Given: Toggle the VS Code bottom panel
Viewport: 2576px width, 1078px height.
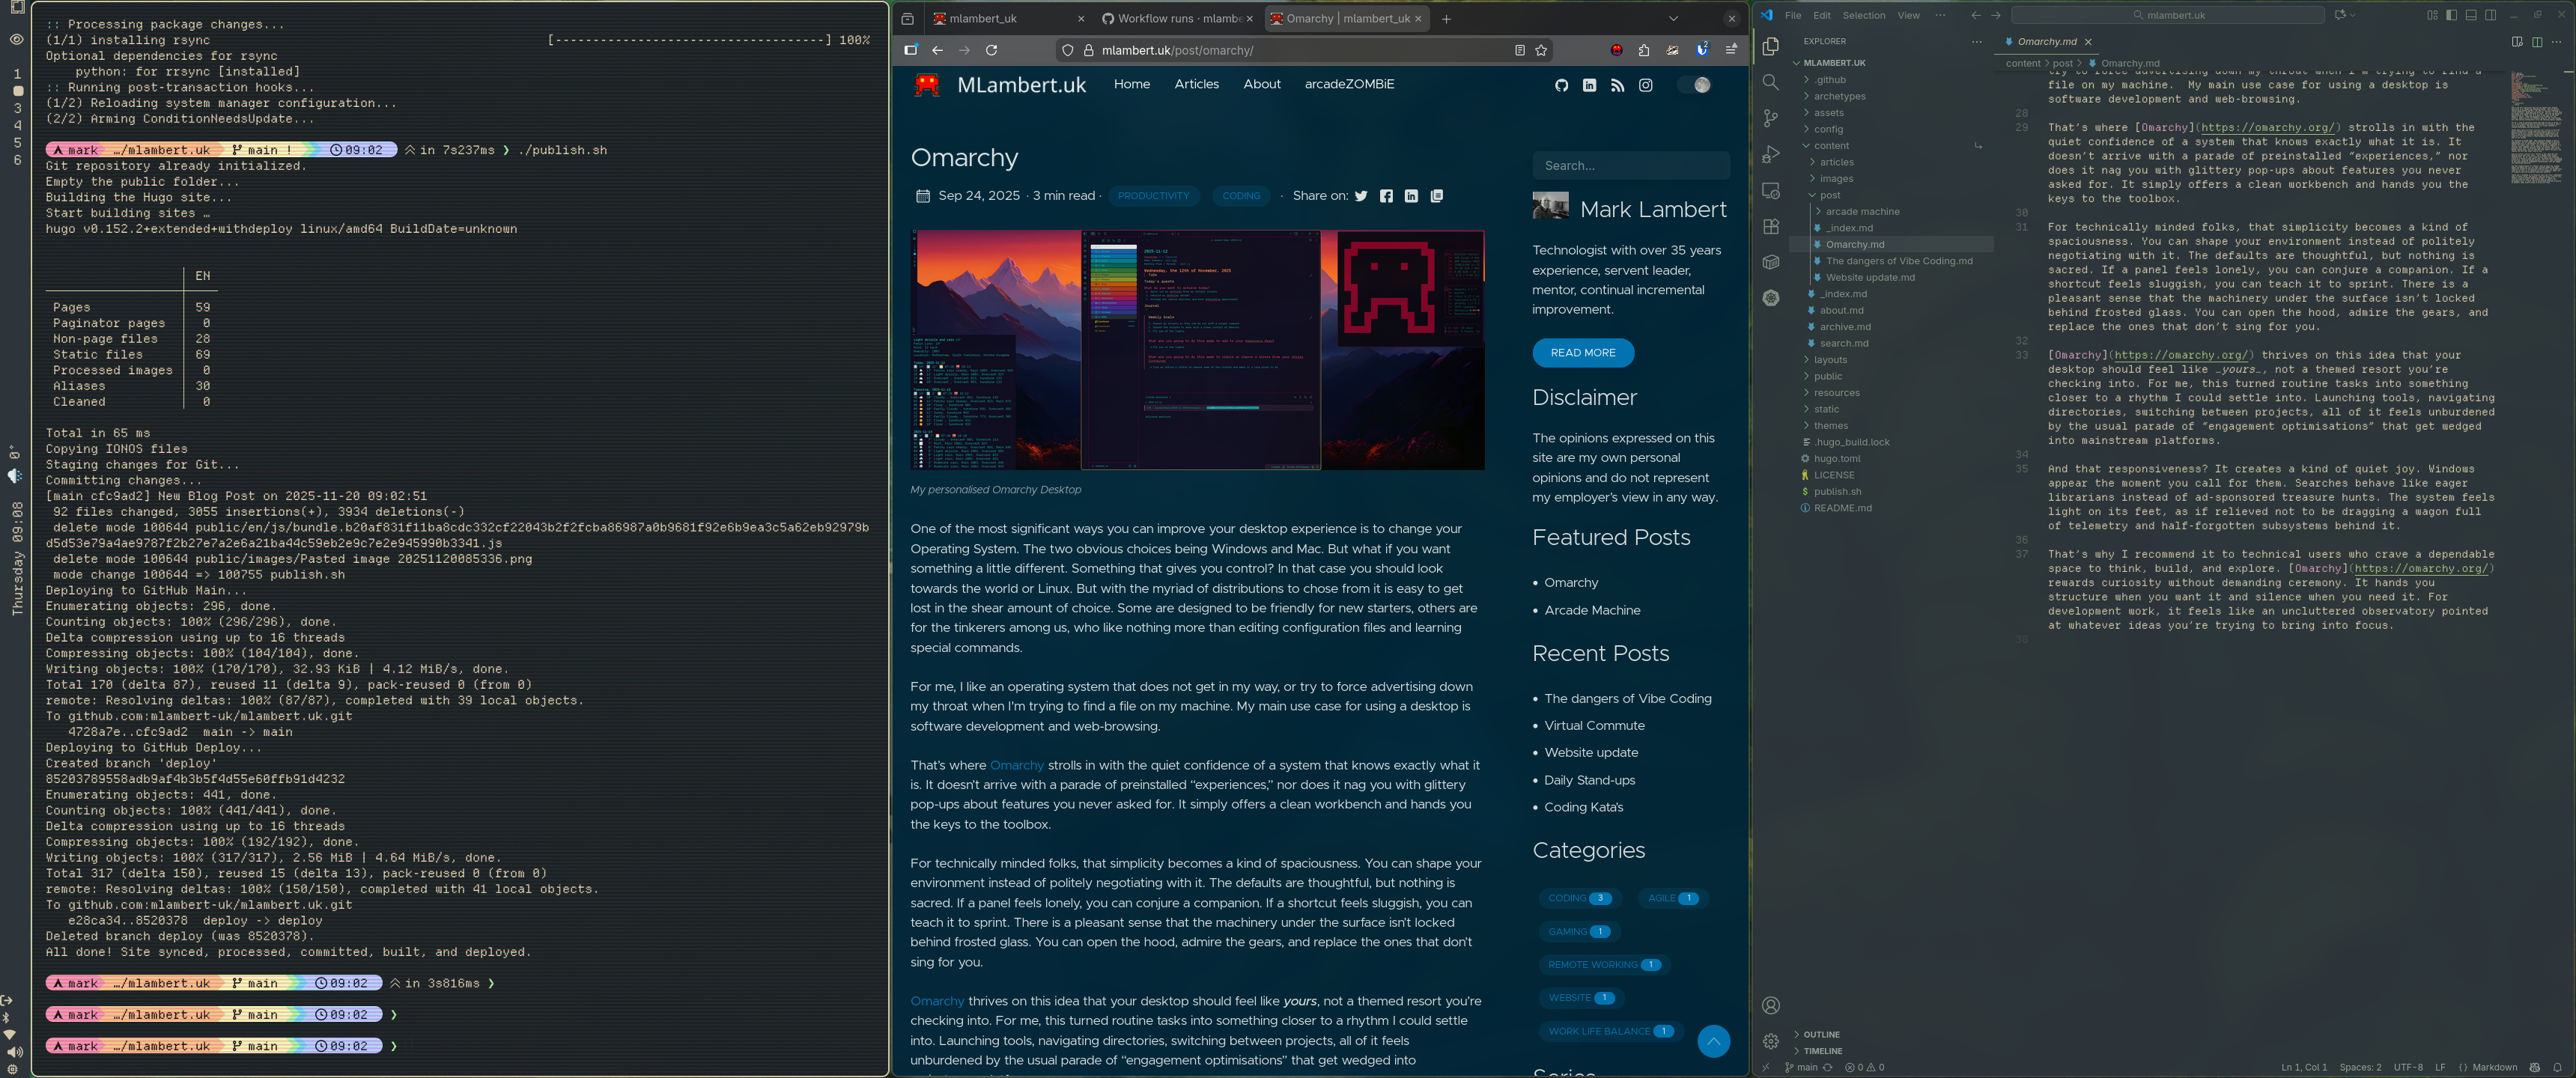Looking at the screenshot, I should pyautogui.click(x=2471, y=15).
